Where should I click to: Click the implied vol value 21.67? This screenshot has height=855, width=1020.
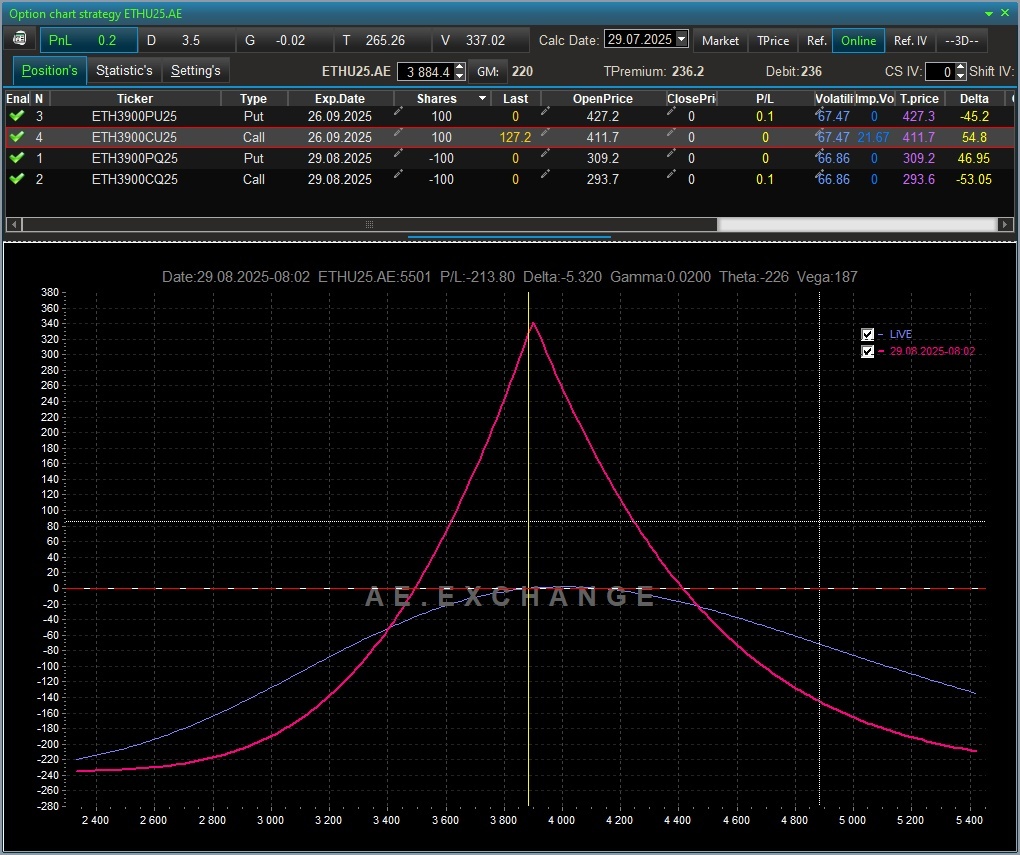[873, 137]
